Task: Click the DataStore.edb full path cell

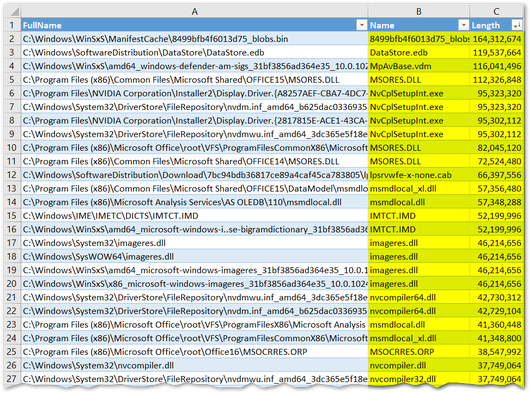Action: [x=194, y=52]
